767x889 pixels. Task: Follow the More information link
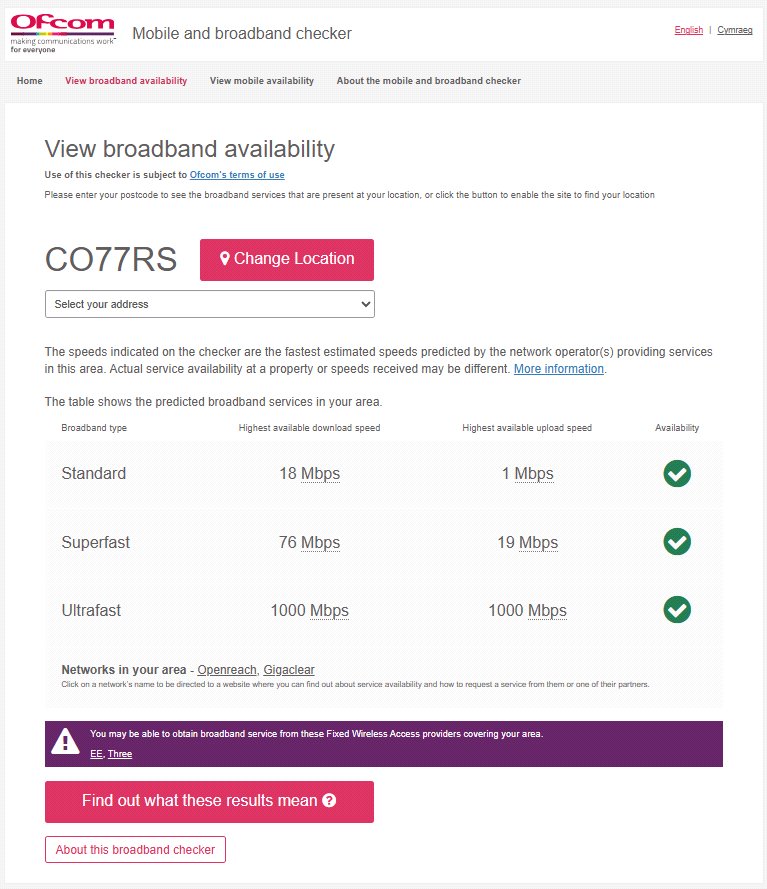[x=559, y=369]
